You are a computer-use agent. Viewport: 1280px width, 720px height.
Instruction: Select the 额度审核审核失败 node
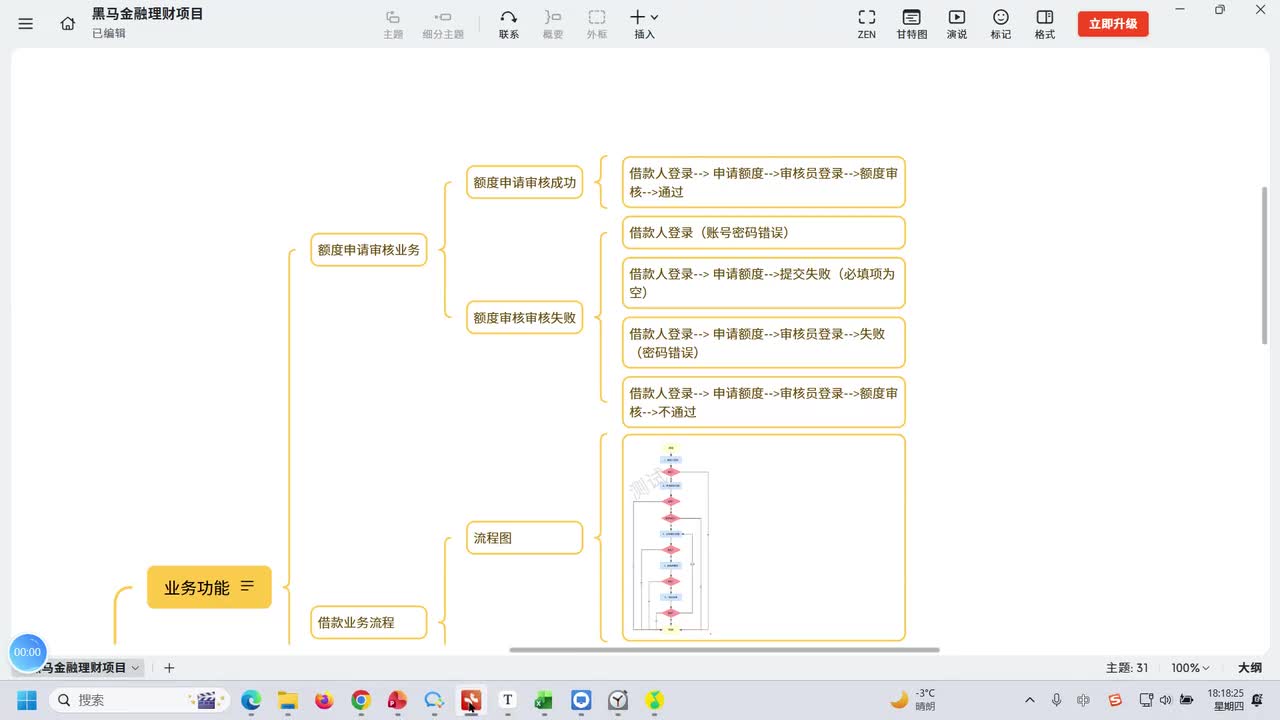point(524,317)
